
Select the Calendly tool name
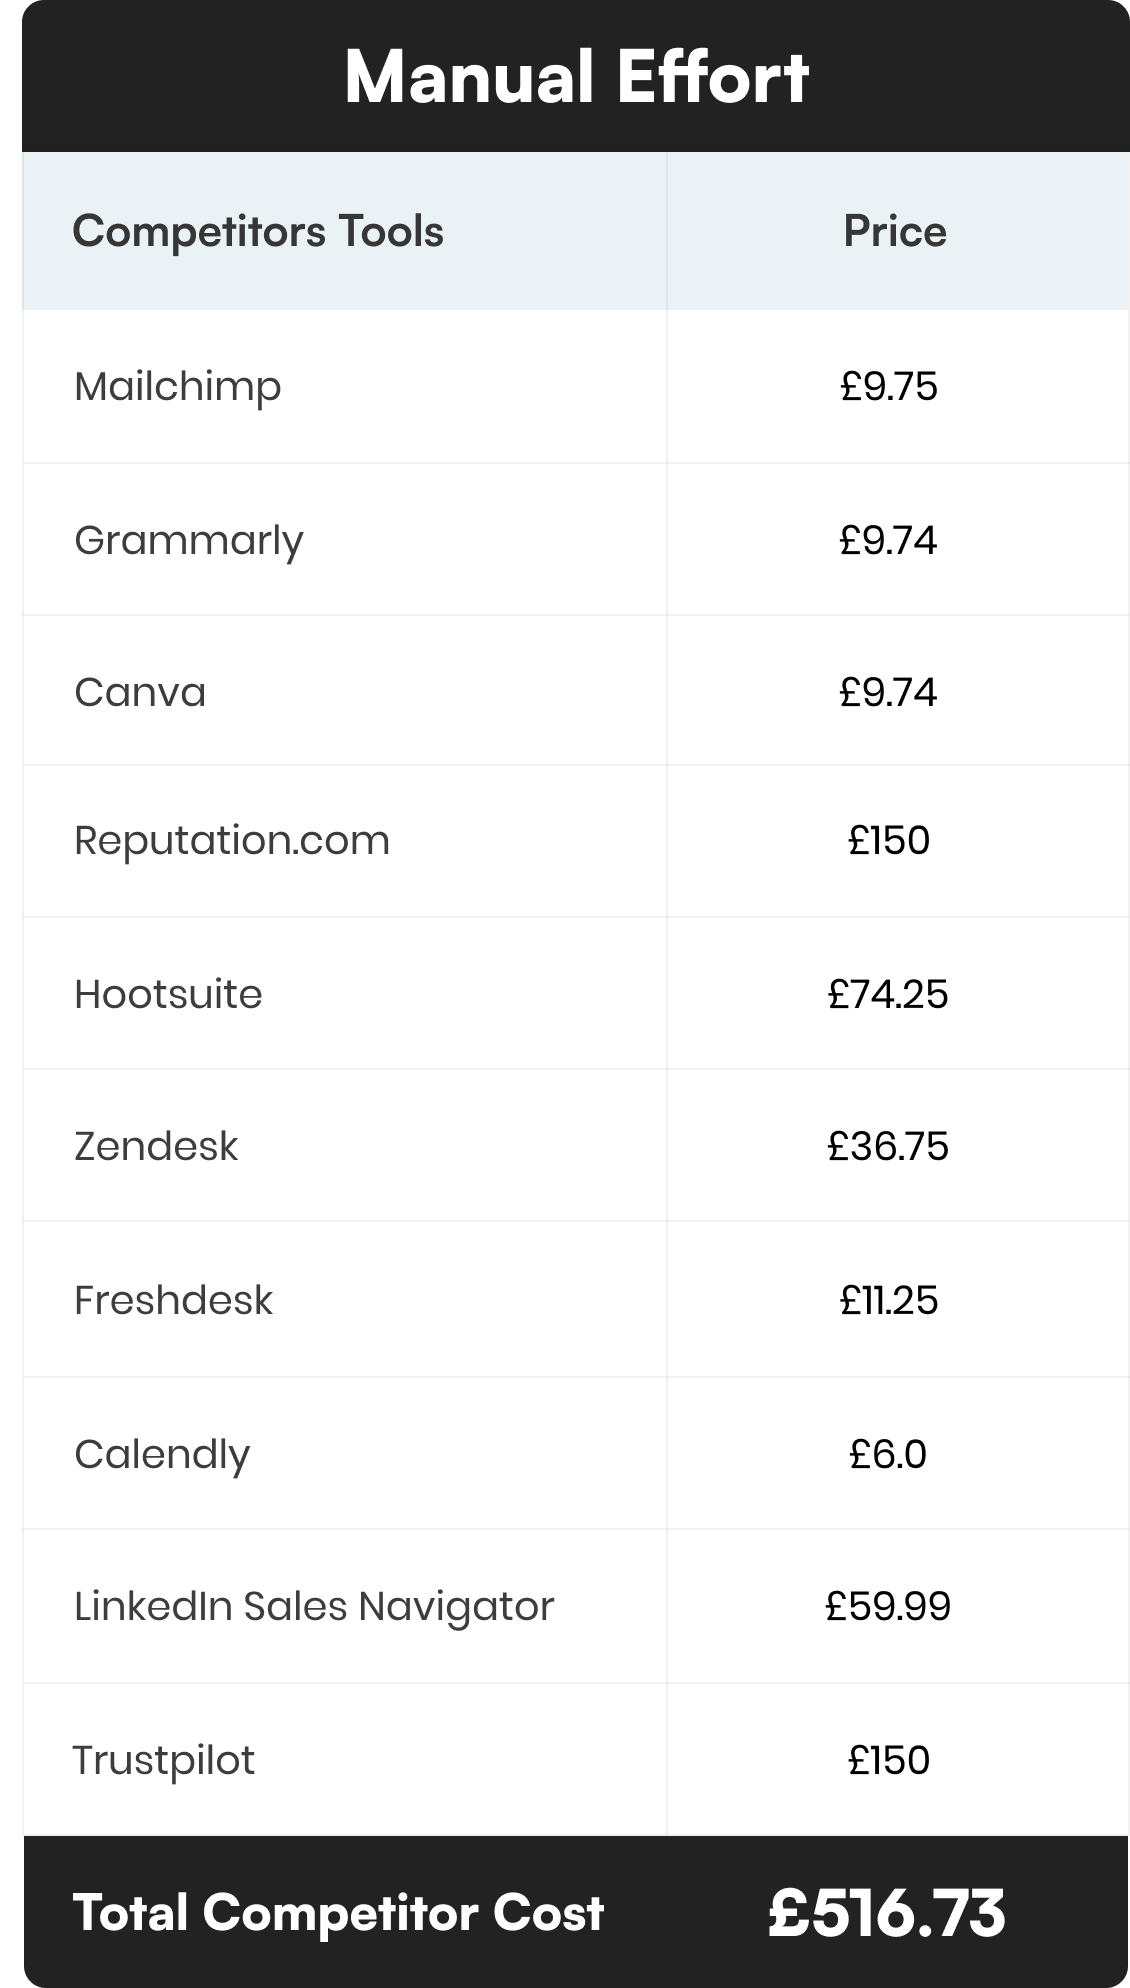pyautogui.click(x=162, y=1454)
